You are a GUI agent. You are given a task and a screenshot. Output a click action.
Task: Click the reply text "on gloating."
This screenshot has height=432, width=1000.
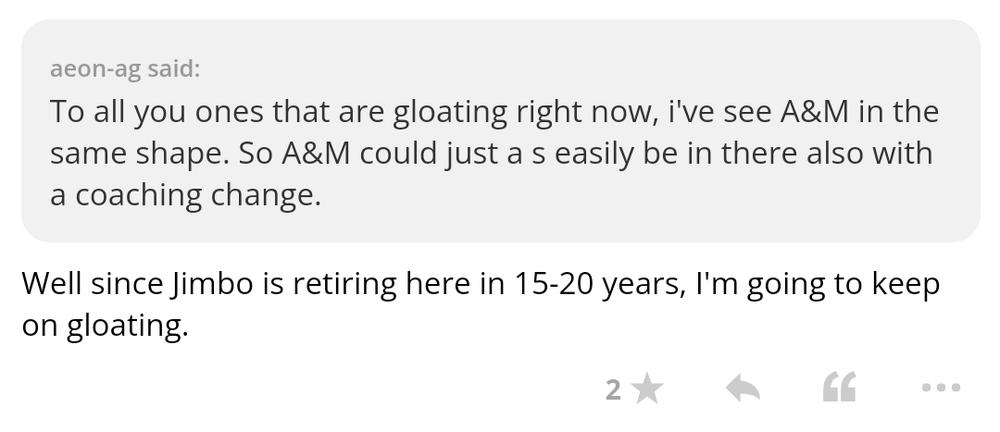tap(105, 326)
